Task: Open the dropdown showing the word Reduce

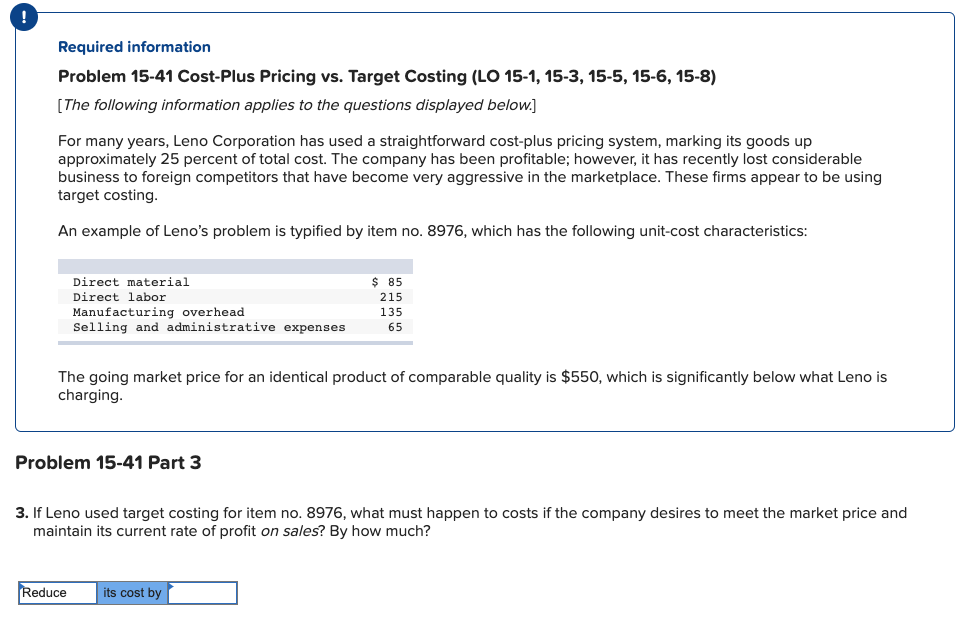Action: point(55,593)
